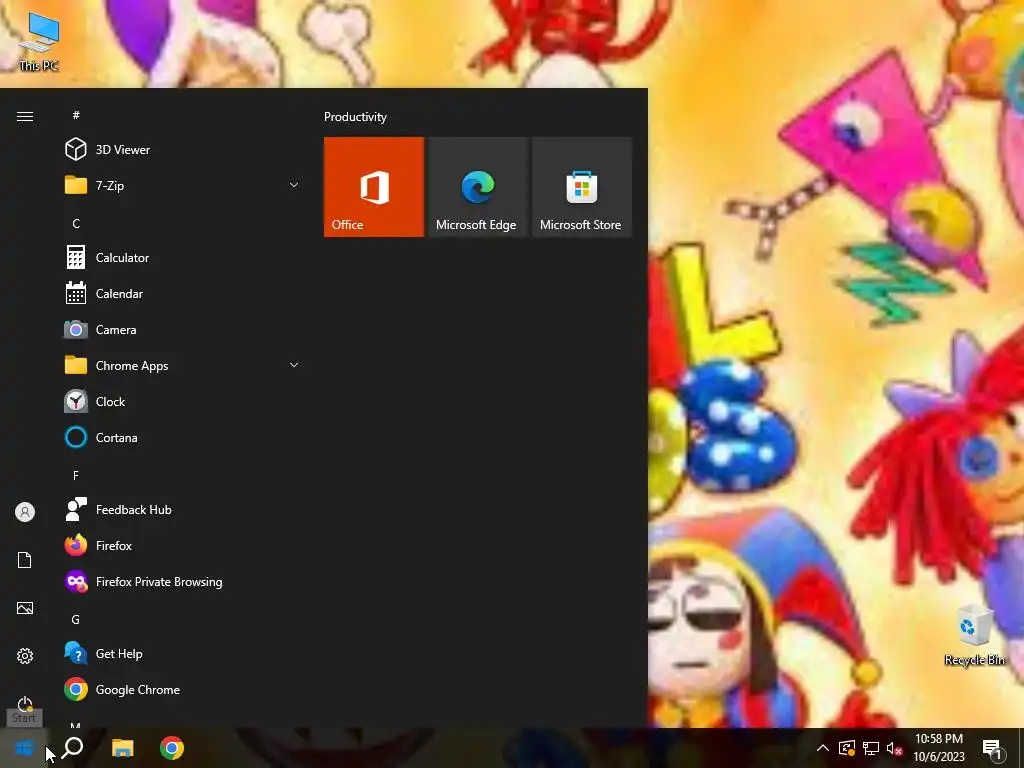The height and width of the screenshot is (768, 1024).
Task: Open Pictures from the Start sidebar
Action: (x=25, y=608)
